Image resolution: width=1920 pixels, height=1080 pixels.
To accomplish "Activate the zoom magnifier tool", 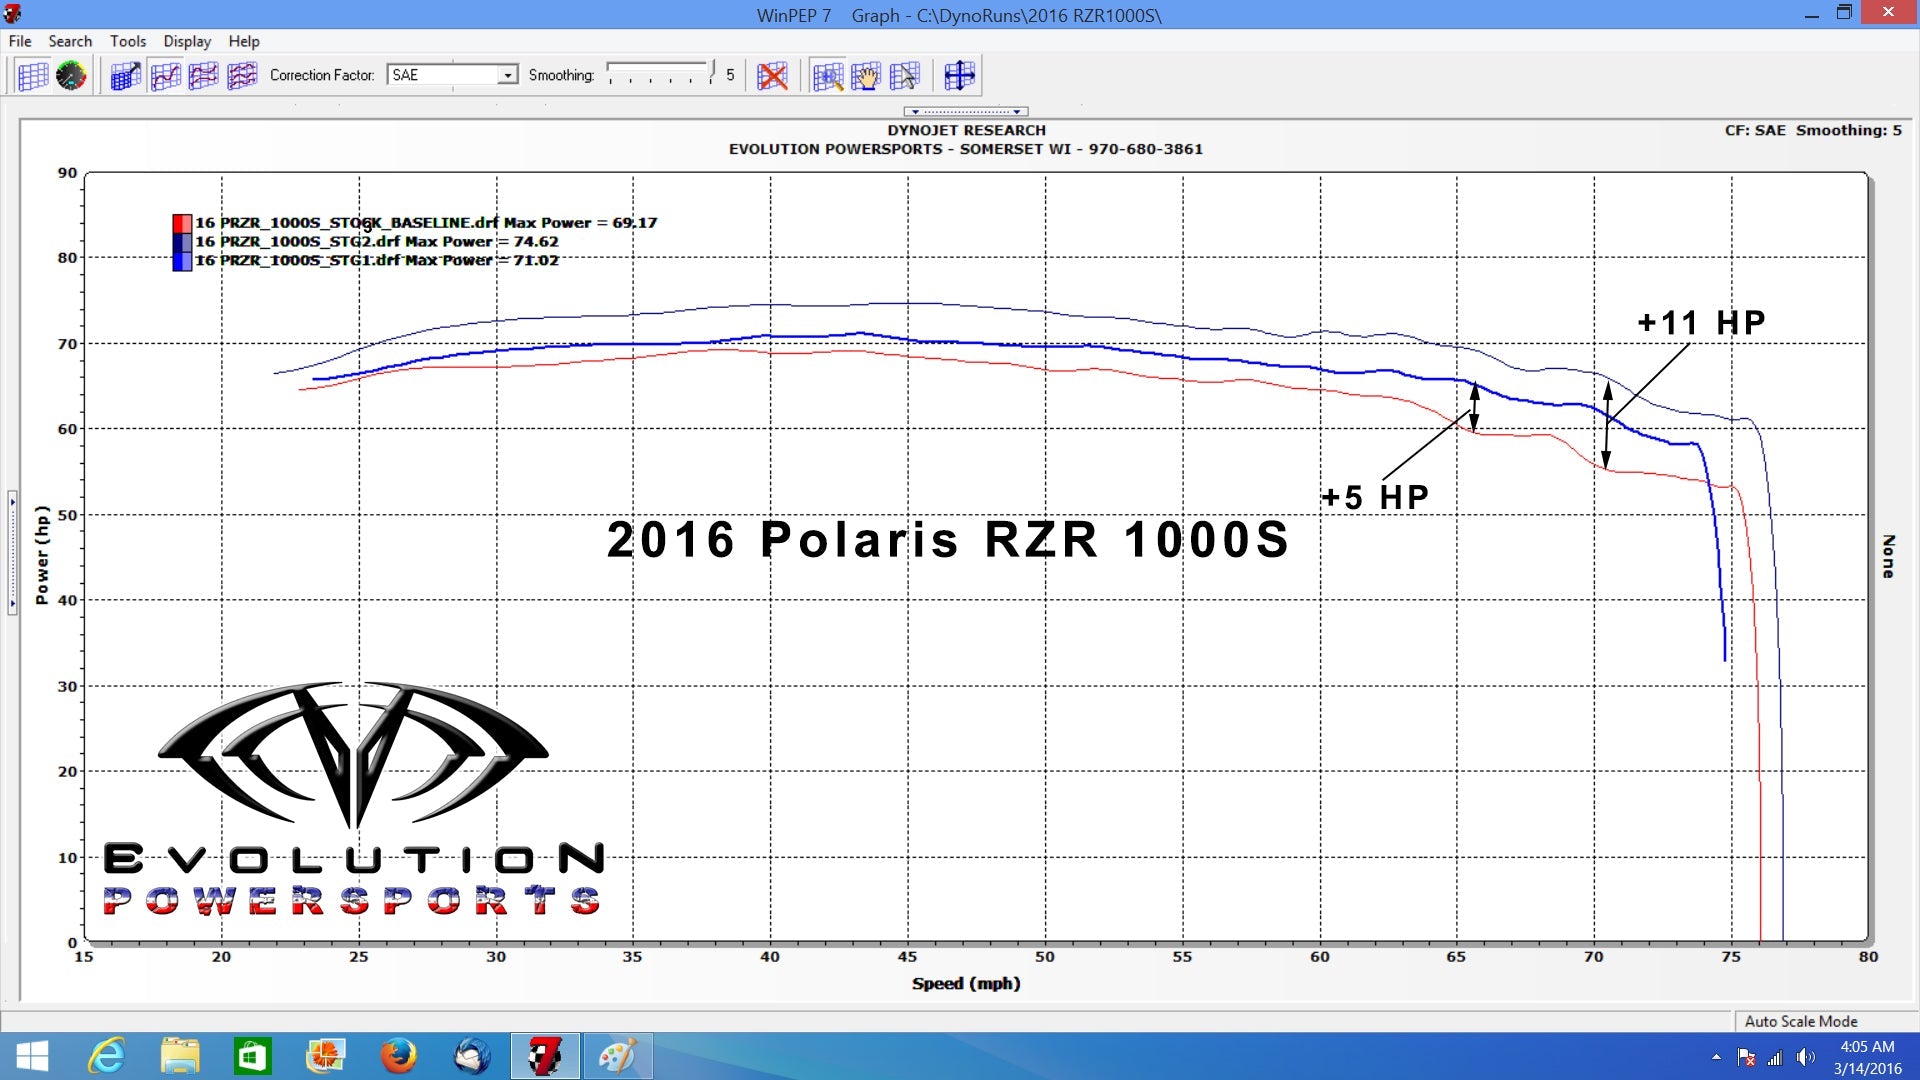I will pyautogui.click(x=826, y=76).
